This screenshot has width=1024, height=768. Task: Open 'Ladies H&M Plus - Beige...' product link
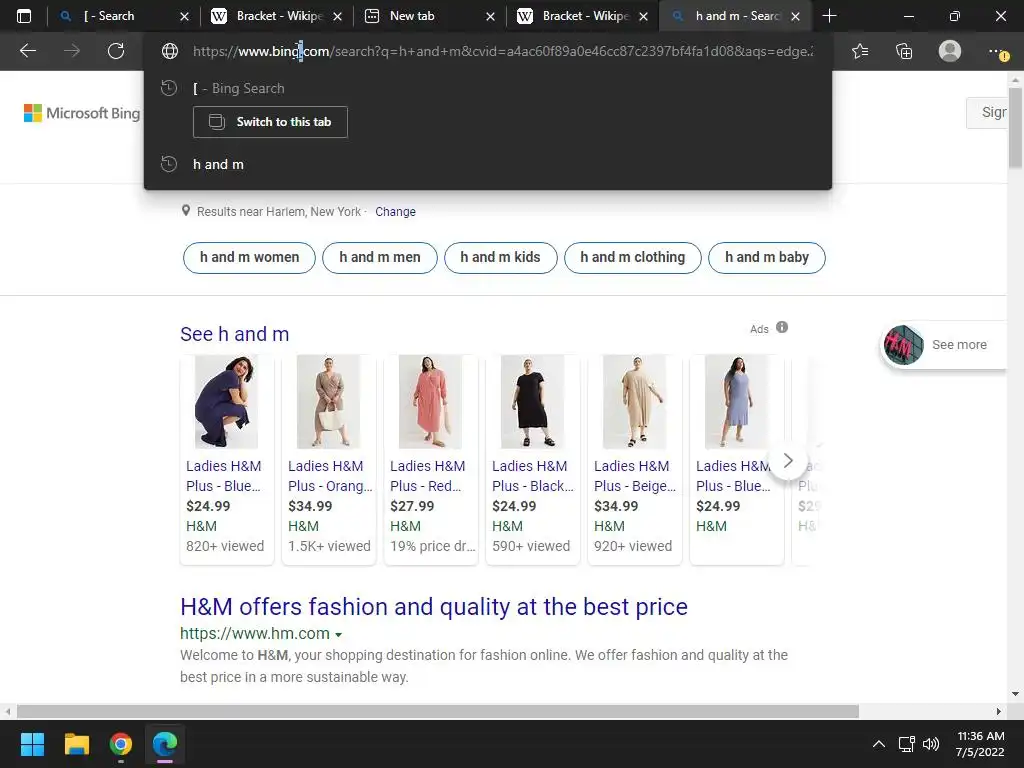(x=634, y=476)
